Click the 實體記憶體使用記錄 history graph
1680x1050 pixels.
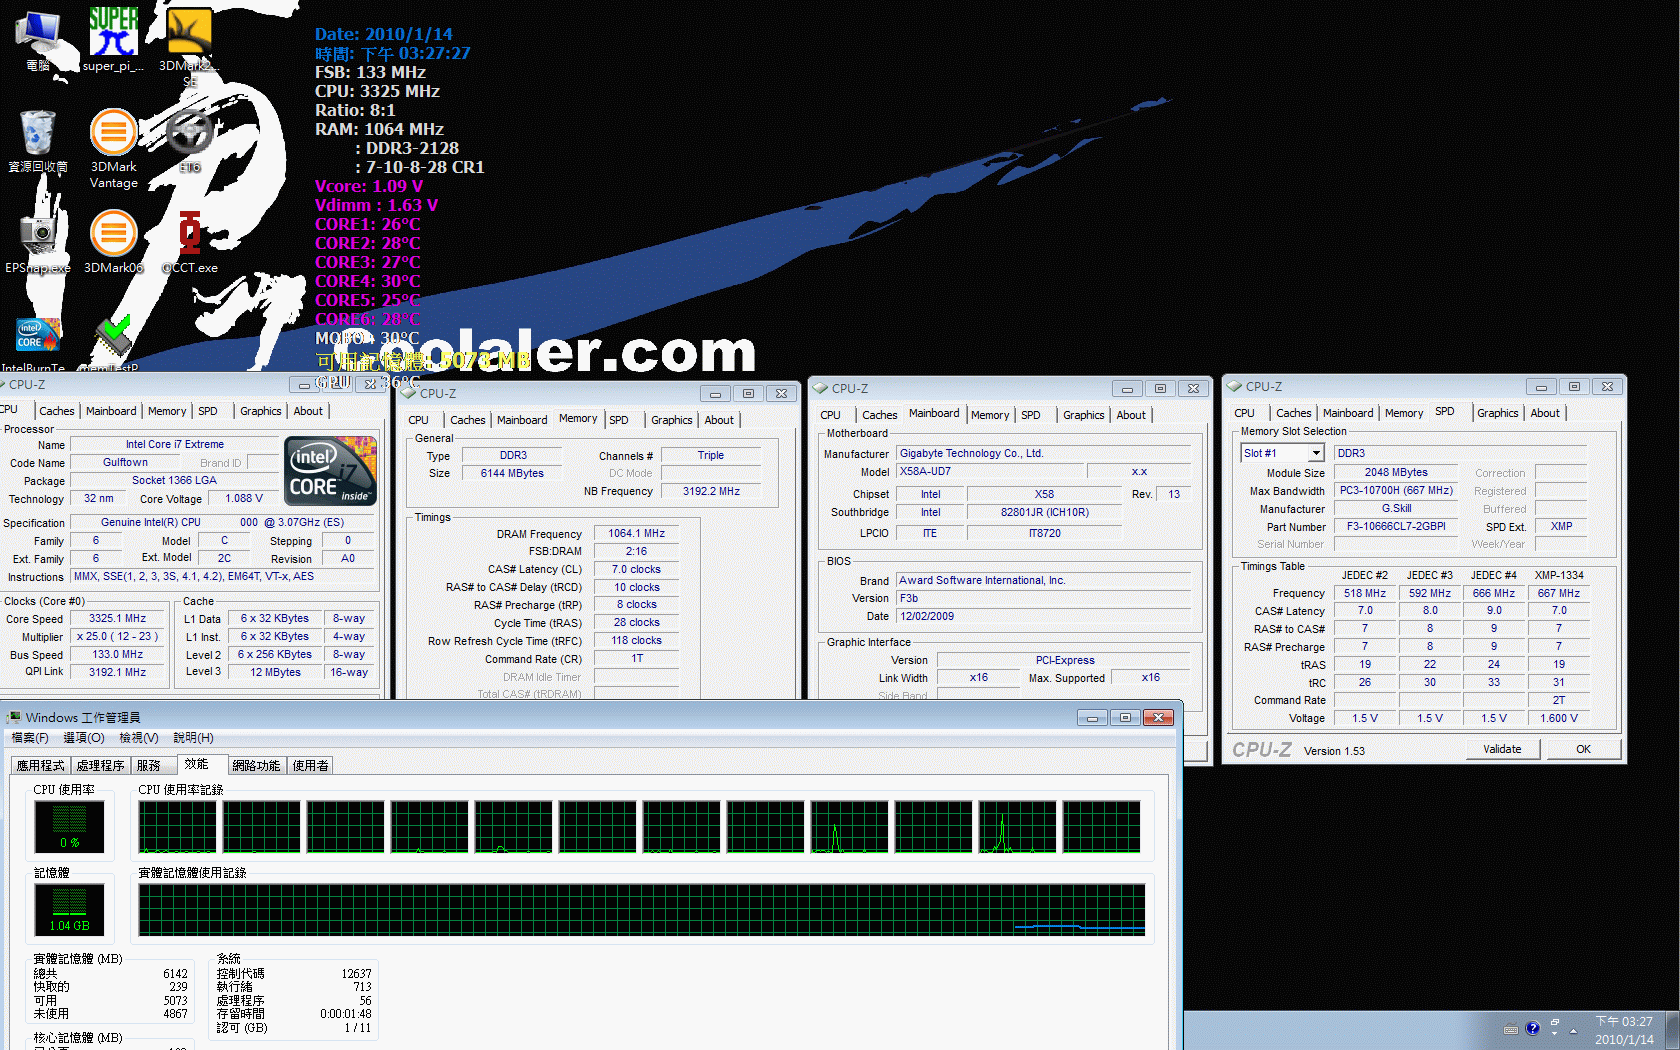[x=642, y=910]
